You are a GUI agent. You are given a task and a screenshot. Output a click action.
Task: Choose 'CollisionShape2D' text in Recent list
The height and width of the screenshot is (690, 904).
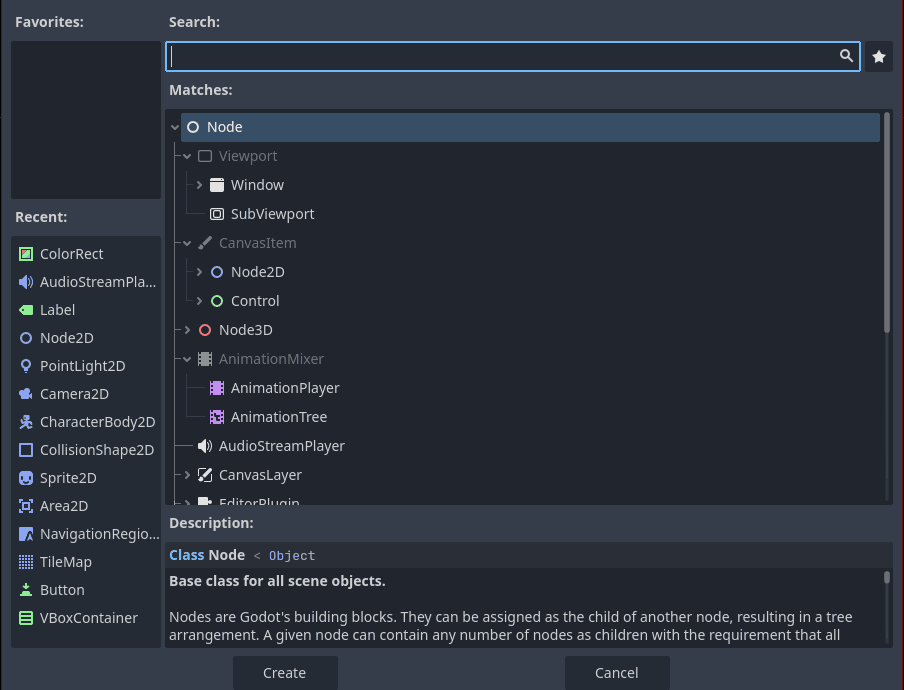(97, 450)
